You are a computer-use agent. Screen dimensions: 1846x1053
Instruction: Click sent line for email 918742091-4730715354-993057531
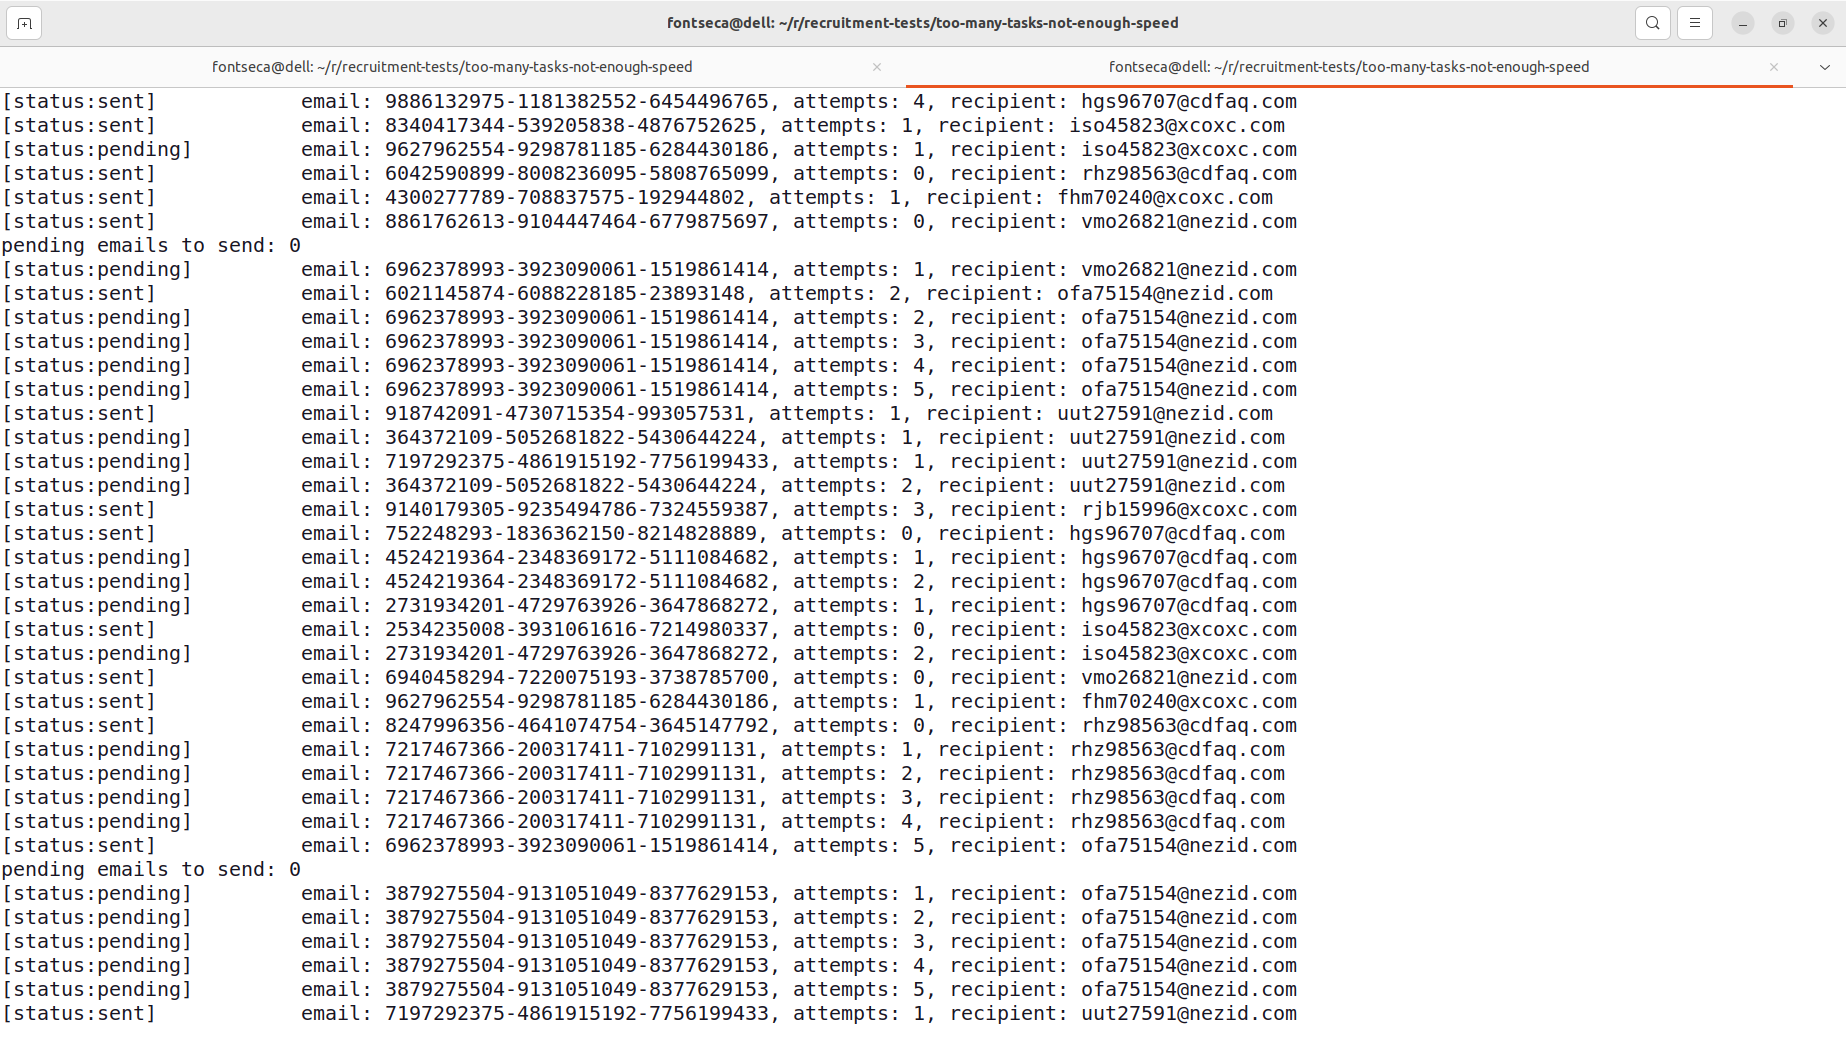637,414
